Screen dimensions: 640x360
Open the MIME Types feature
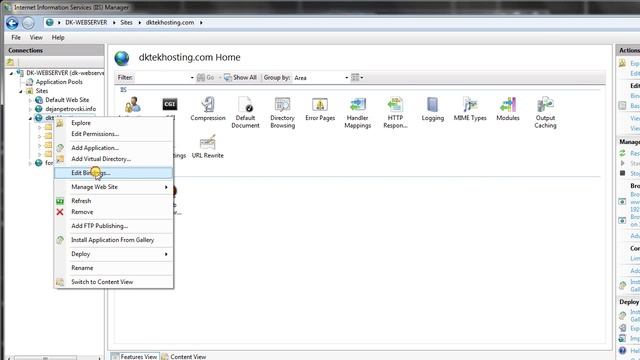(x=470, y=109)
